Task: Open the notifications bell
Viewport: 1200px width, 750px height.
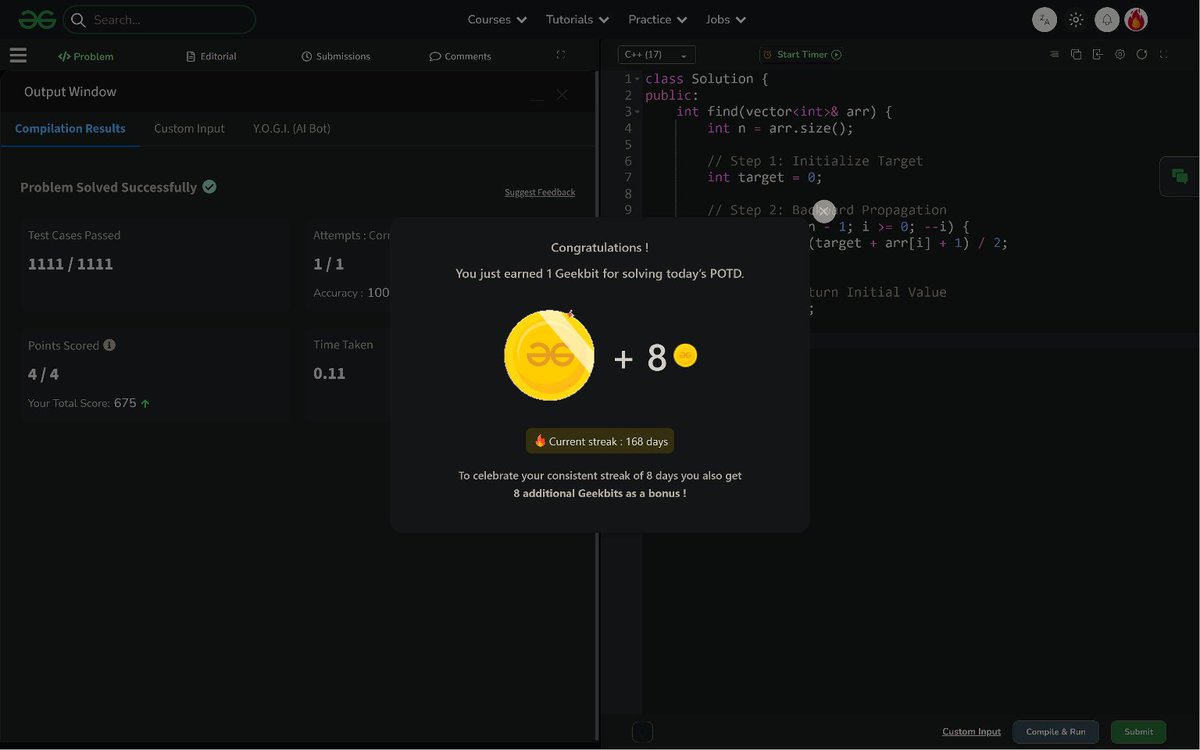Action: click(1106, 19)
